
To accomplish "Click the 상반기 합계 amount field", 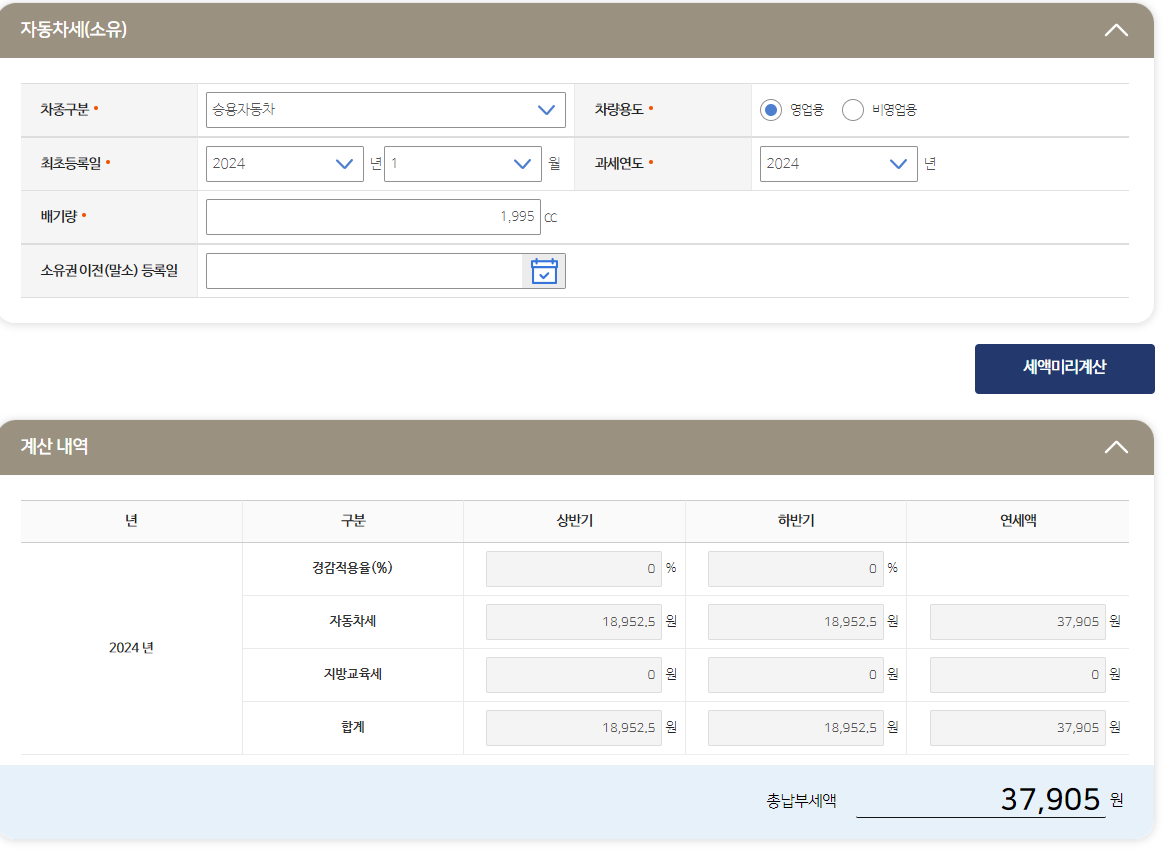I will [x=574, y=727].
